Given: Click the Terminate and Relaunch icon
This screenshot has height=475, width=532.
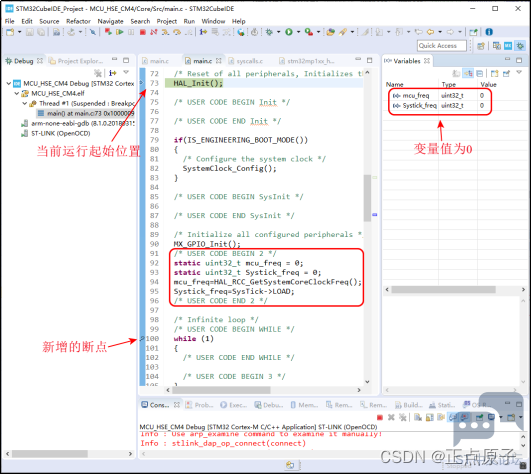Looking at the screenshot, I should [x=108, y=32].
